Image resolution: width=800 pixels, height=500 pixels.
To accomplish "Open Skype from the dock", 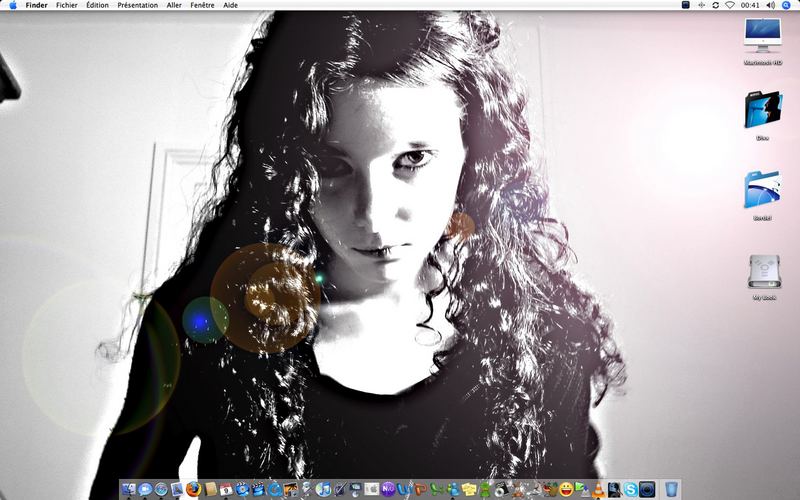I will (x=631, y=489).
